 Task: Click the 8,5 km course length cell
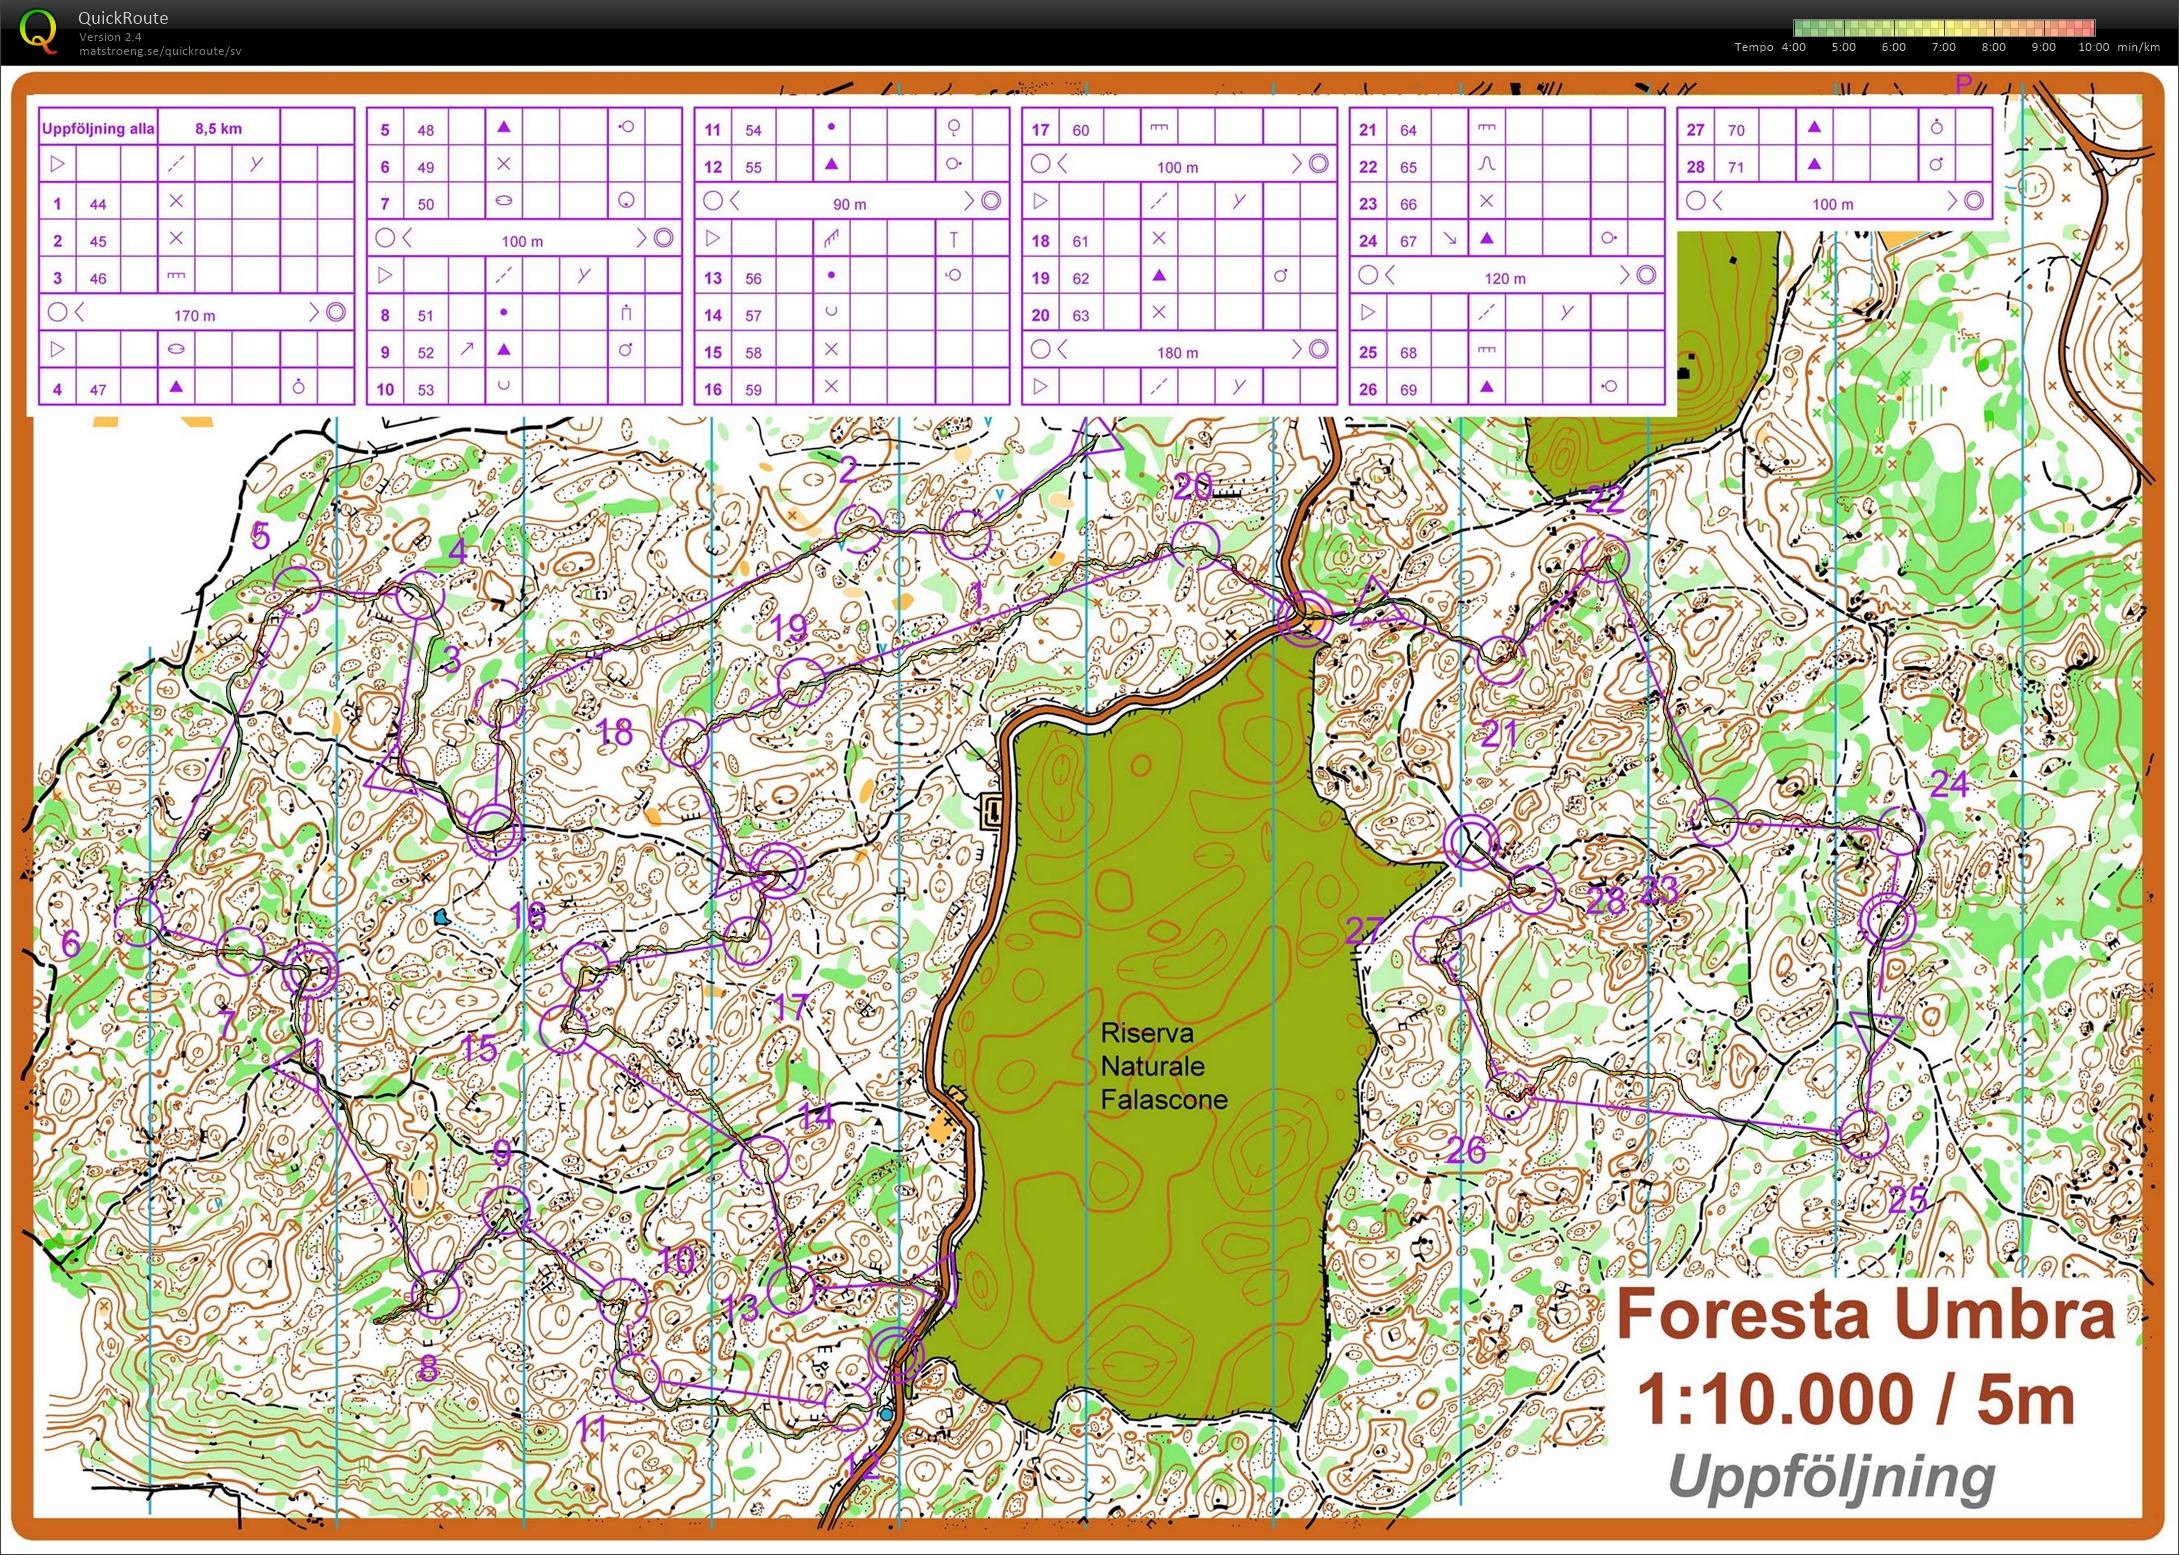pos(218,128)
